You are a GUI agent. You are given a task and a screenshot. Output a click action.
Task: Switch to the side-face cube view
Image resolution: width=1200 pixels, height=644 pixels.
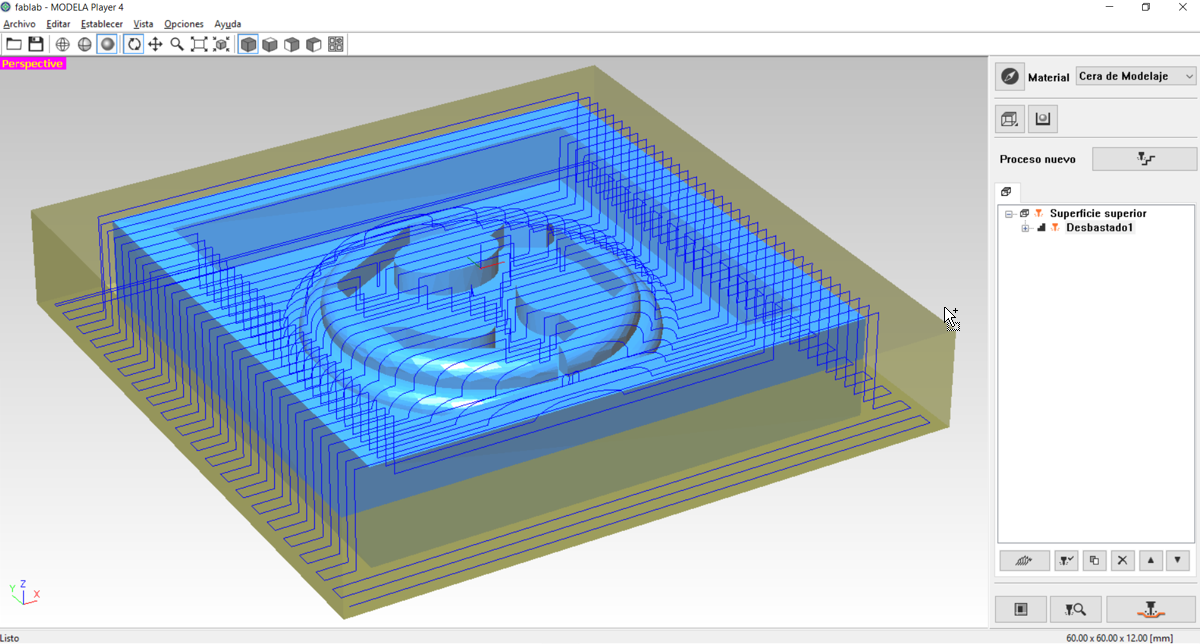[x=314, y=44]
